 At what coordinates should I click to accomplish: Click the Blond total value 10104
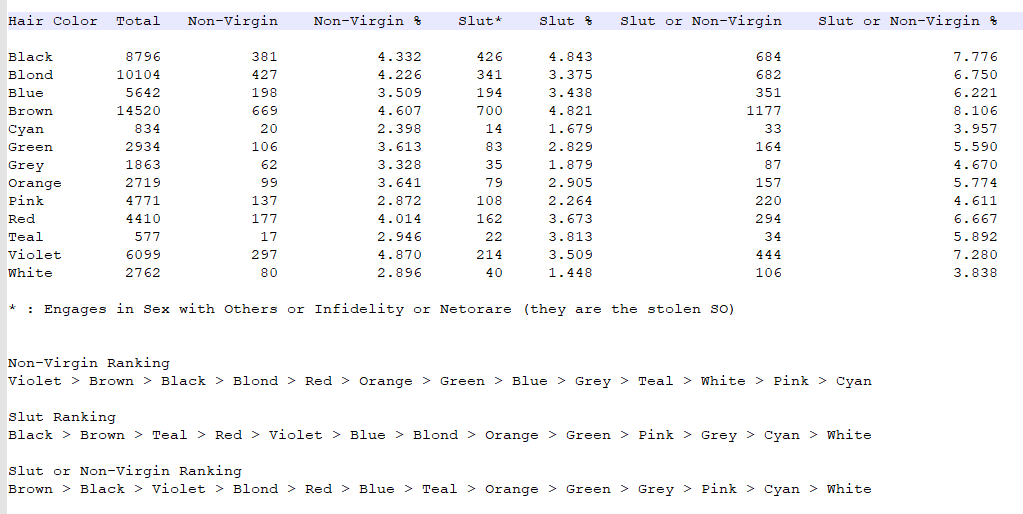[x=138, y=75]
